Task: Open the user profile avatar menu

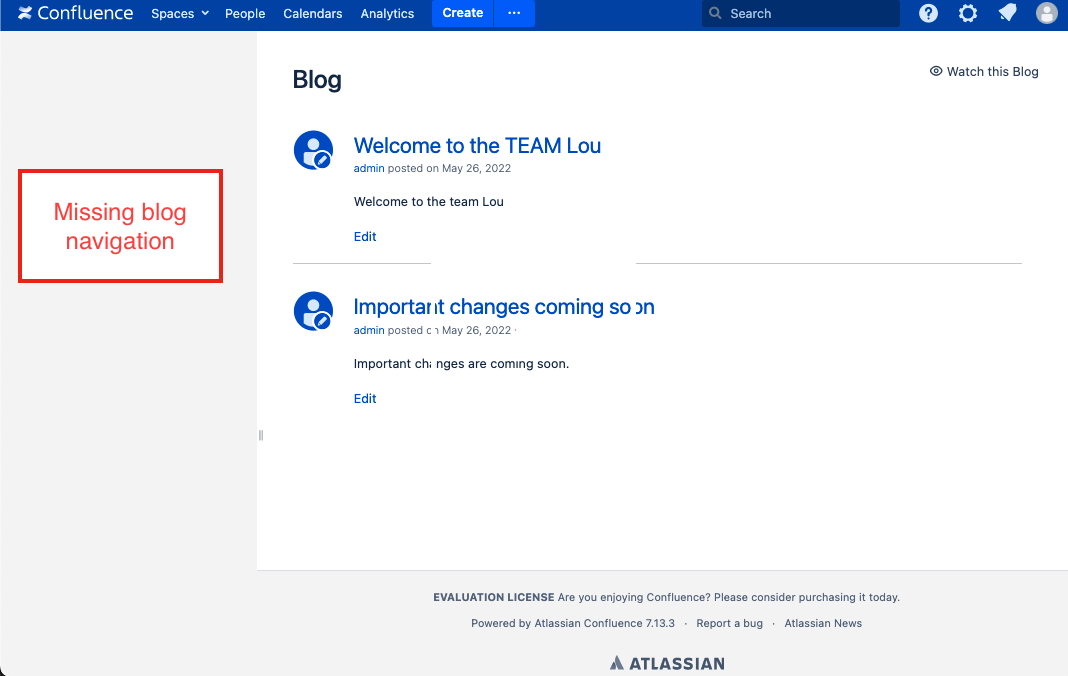Action: pyautogui.click(x=1047, y=13)
